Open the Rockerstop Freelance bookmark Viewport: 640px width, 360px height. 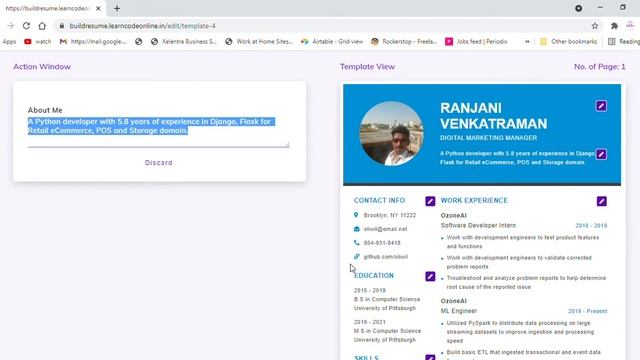click(x=404, y=42)
